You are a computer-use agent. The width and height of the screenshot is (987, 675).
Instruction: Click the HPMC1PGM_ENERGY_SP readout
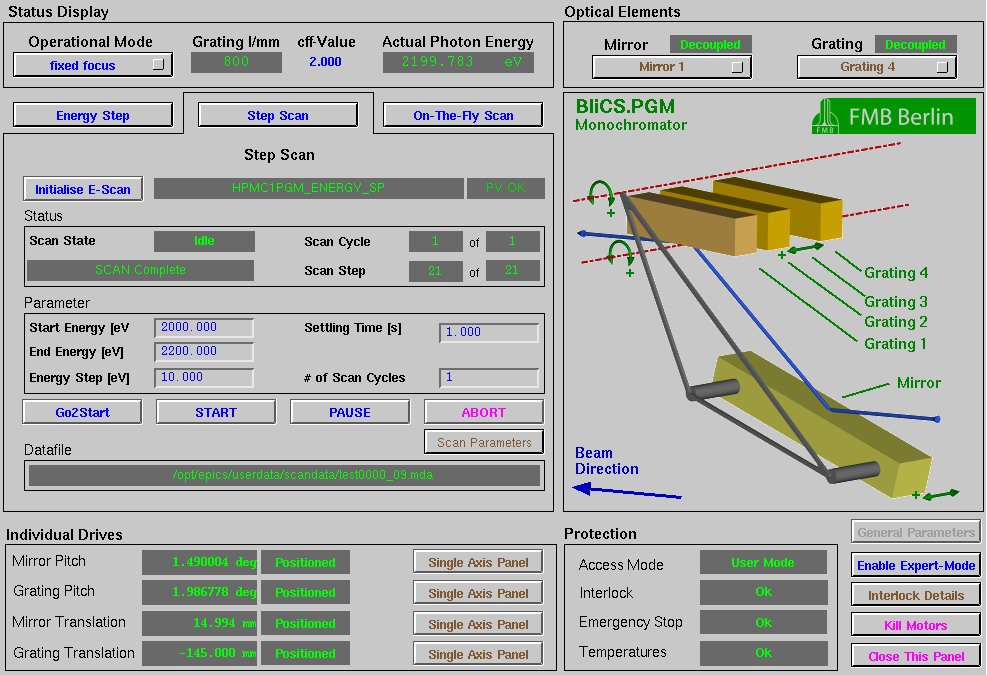click(308, 188)
